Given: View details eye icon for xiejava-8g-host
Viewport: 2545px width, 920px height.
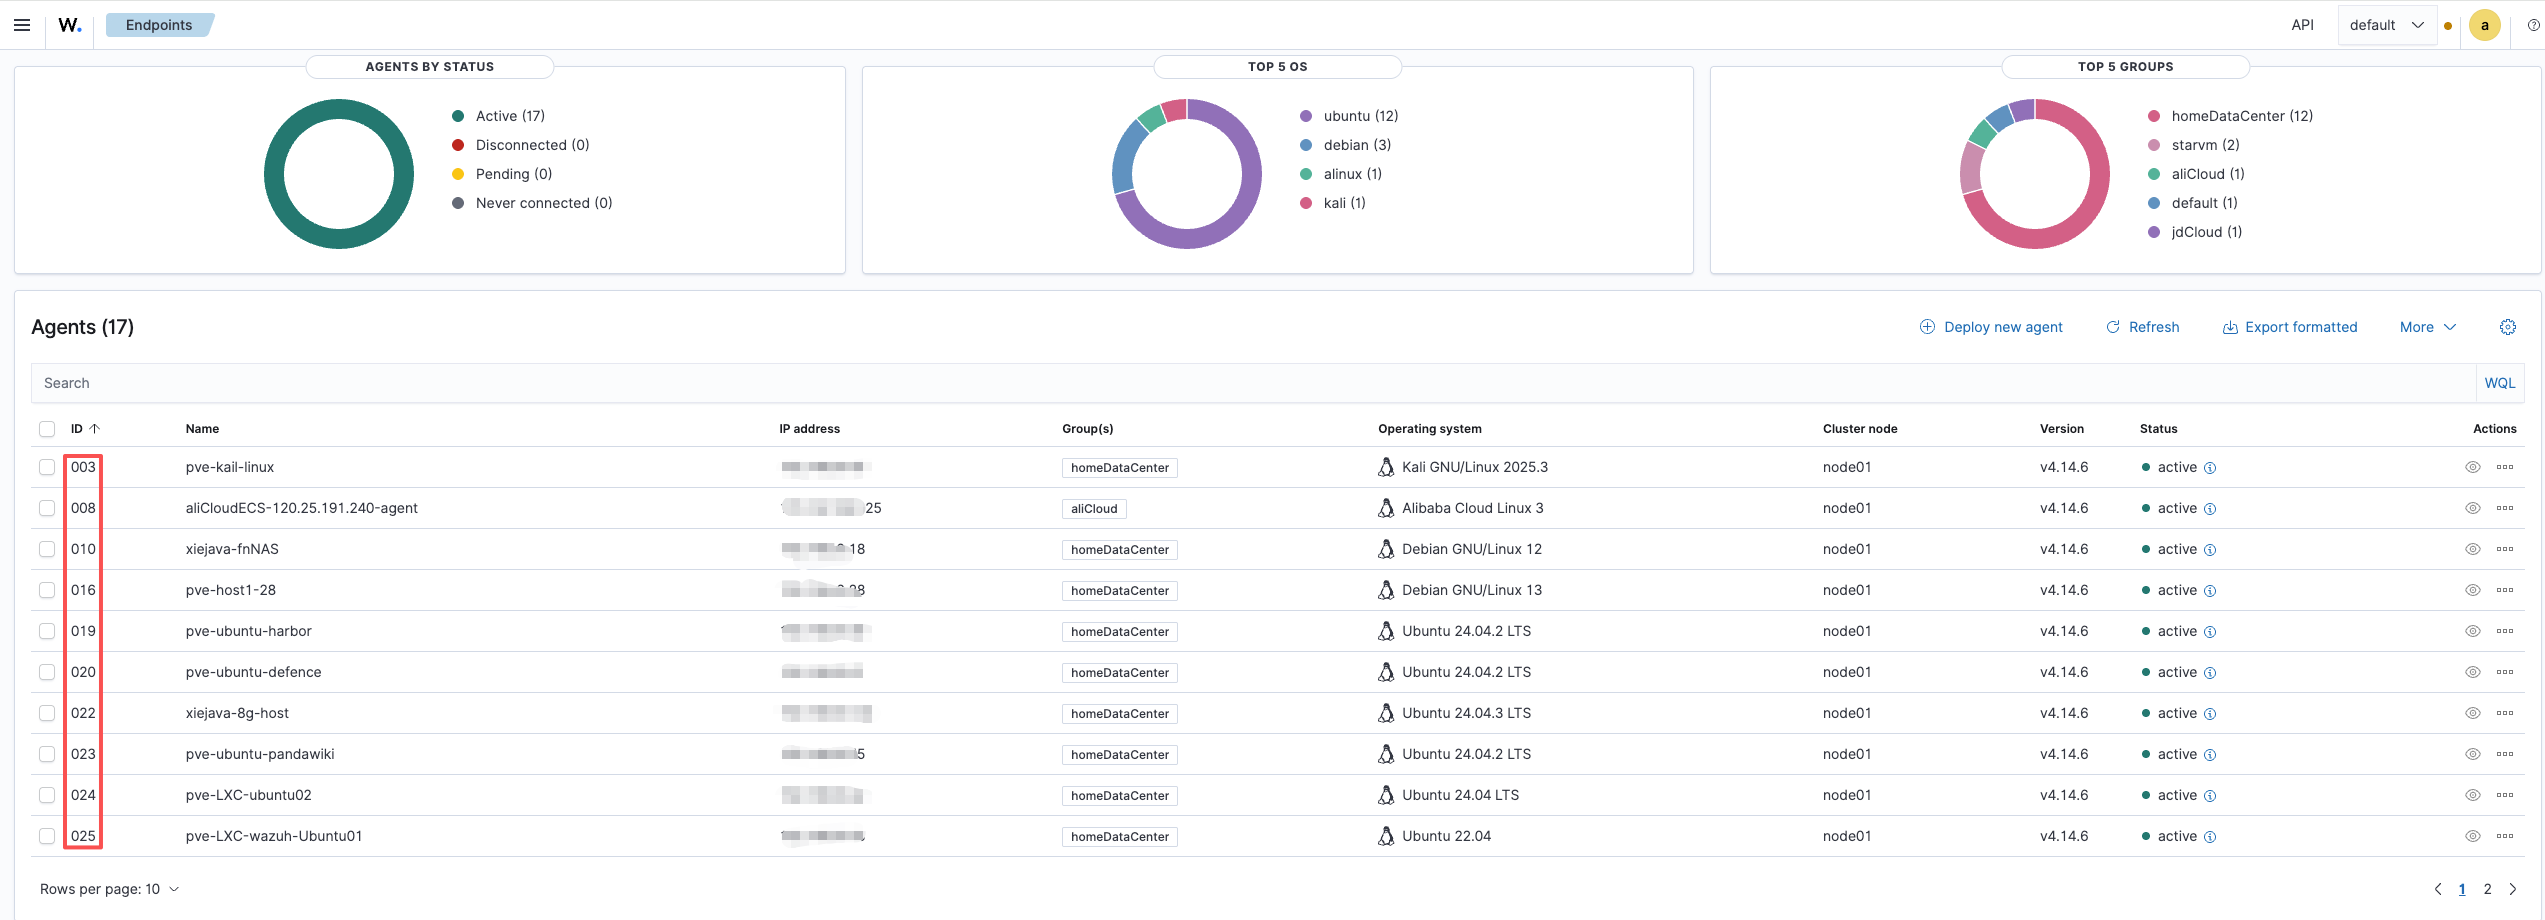Looking at the screenshot, I should [2472, 713].
